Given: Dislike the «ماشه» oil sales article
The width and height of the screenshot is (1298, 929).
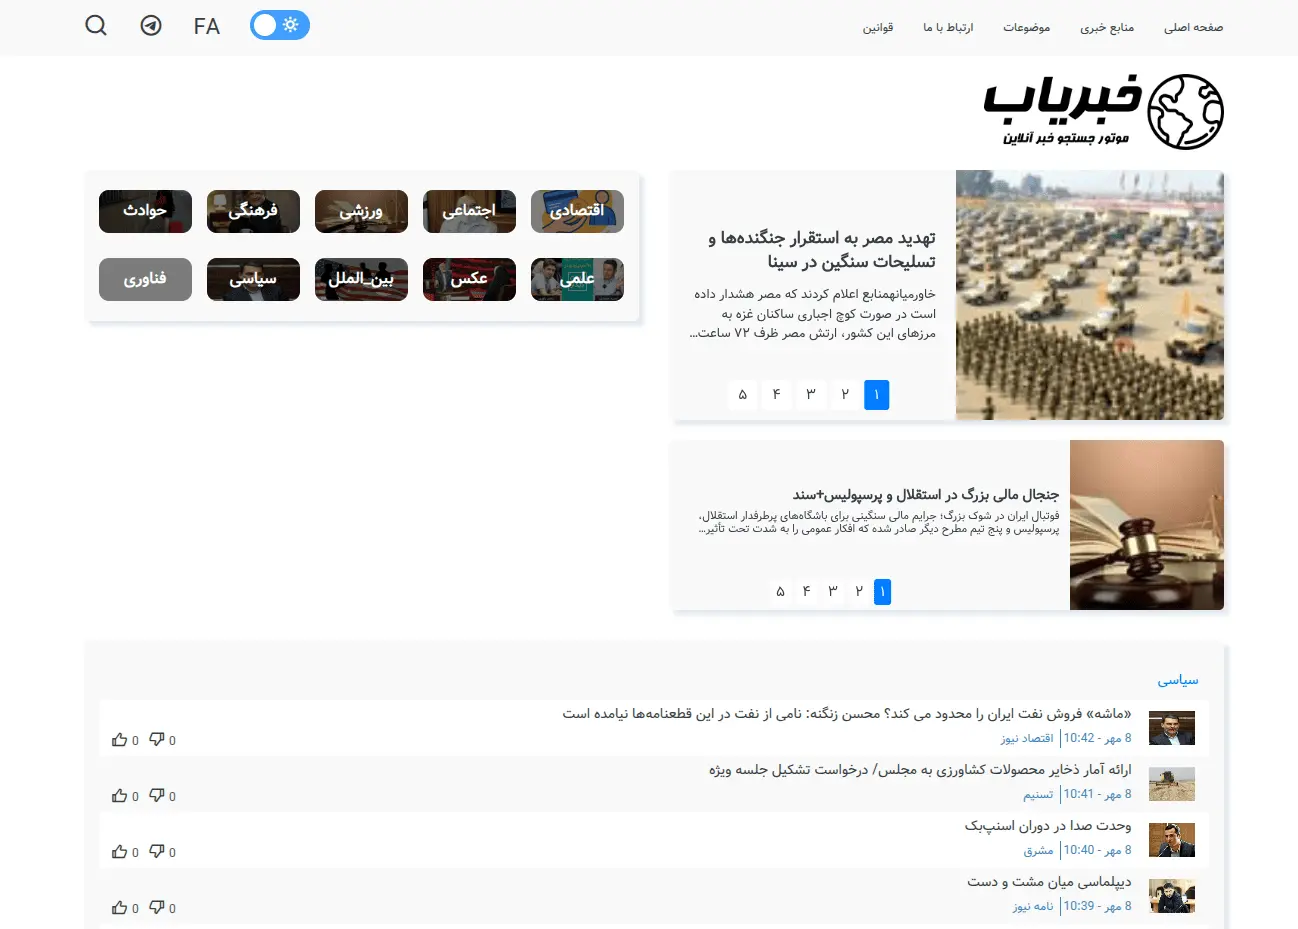Looking at the screenshot, I should point(157,740).
